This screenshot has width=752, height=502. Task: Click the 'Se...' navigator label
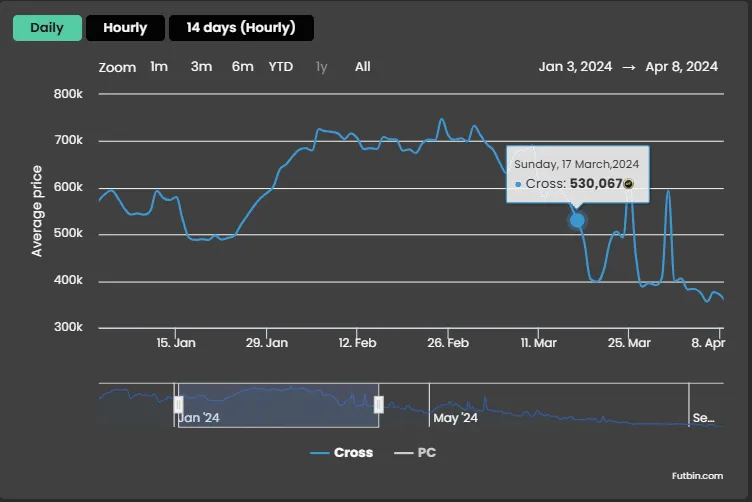704,418
